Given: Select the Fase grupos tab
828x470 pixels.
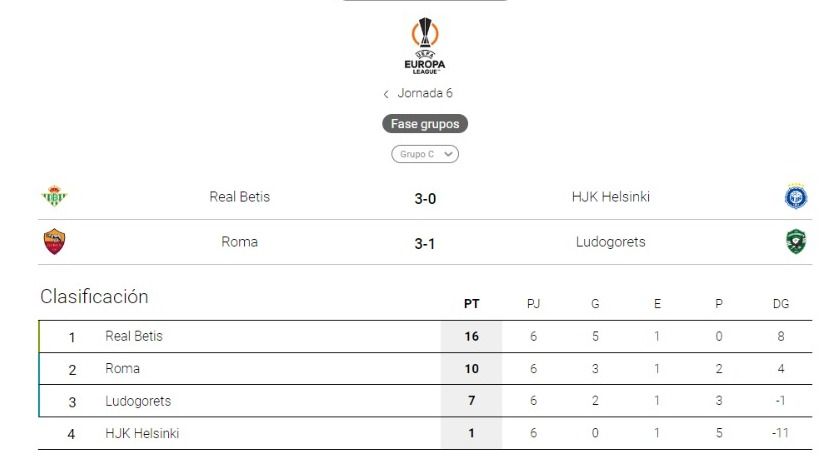Looking at the screenshot, I should coord(425,124).
